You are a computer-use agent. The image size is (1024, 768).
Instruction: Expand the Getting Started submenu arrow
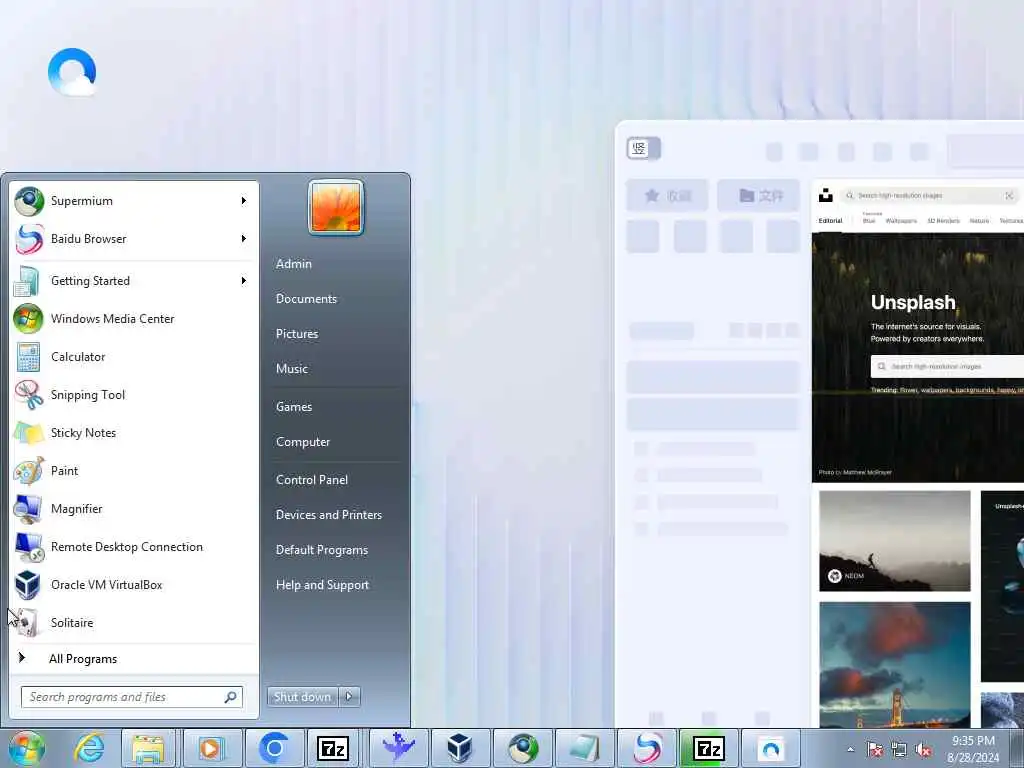pyautogui.click(x=244, y=281)
